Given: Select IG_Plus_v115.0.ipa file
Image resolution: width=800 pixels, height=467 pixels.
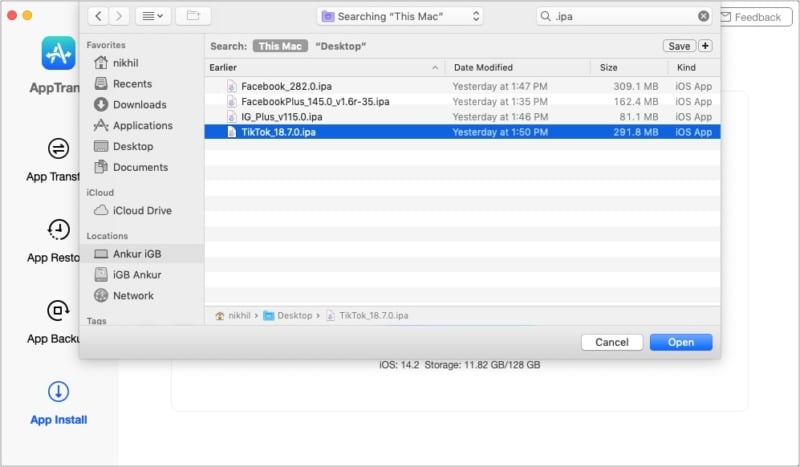Looking at the screenshot, I should click(x=462, y=117).
